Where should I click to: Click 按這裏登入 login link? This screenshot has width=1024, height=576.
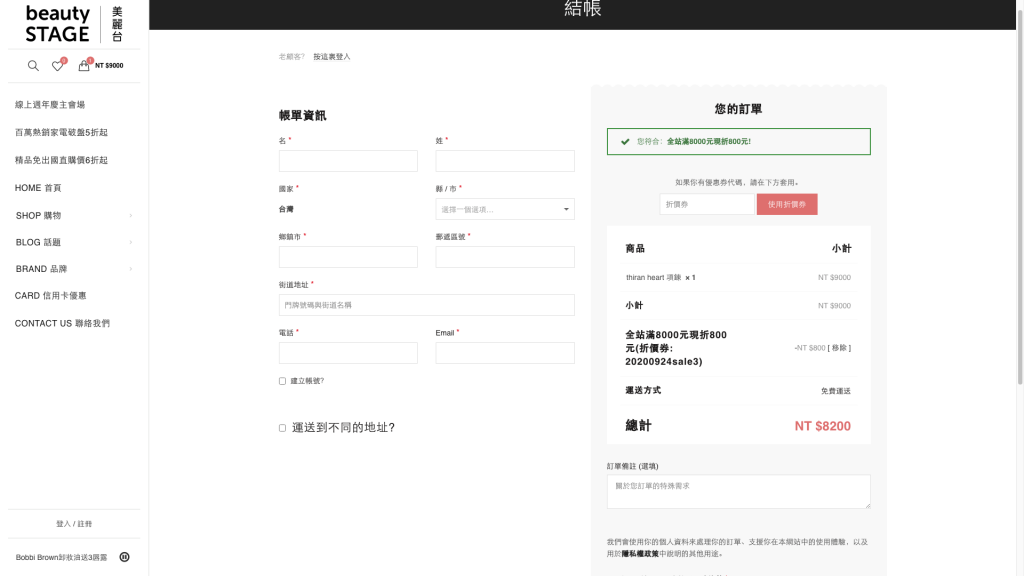coord(332,57)
